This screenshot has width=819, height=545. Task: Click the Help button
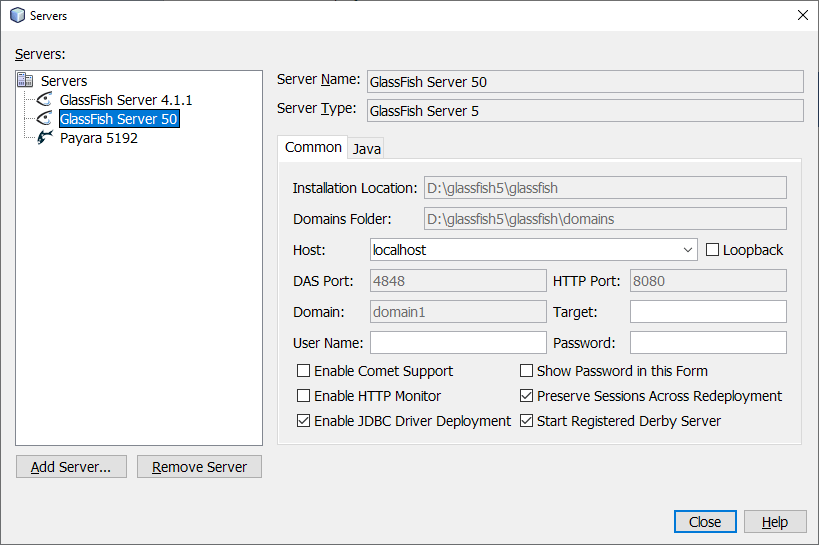(x=775, y=521)
